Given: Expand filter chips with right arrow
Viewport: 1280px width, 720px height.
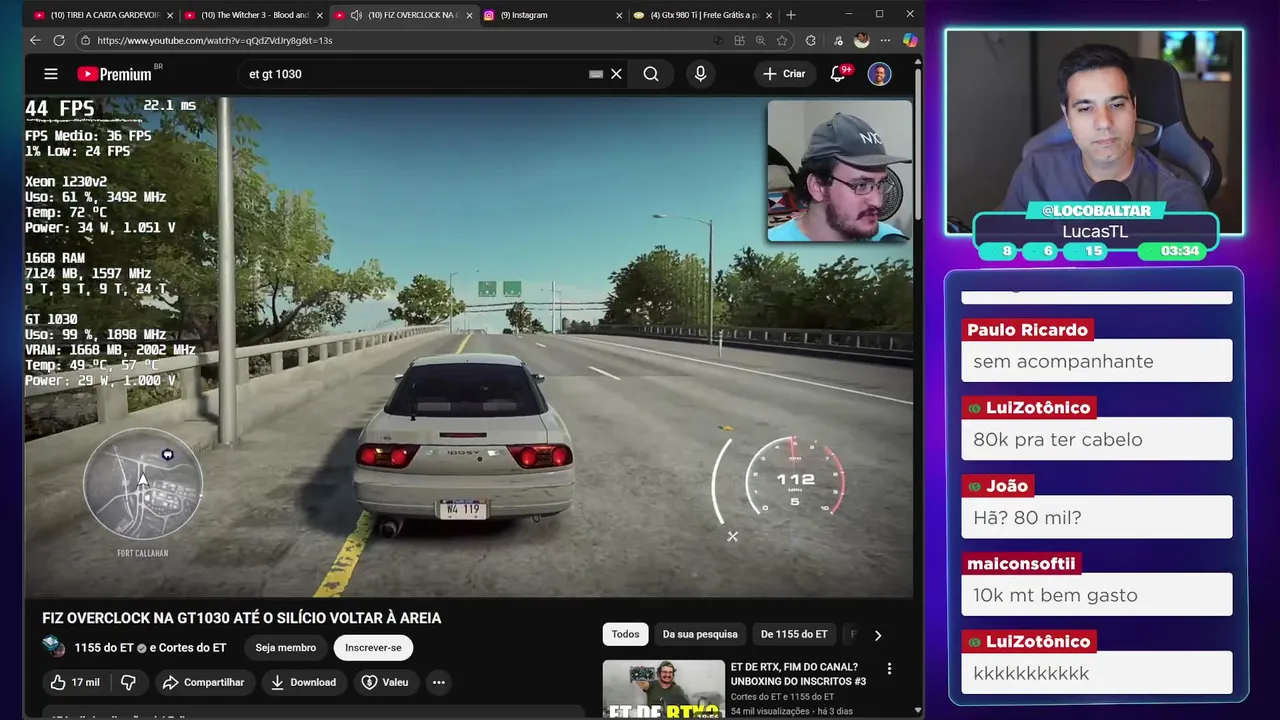Looking at the screenshot, I should pos(878,635).
